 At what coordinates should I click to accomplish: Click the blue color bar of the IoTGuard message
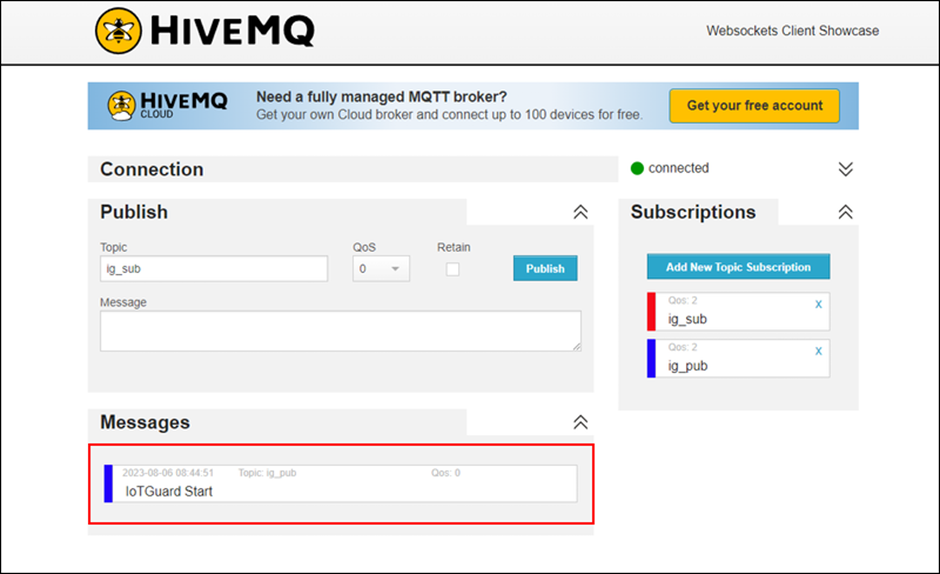click(x=109, y=483)
